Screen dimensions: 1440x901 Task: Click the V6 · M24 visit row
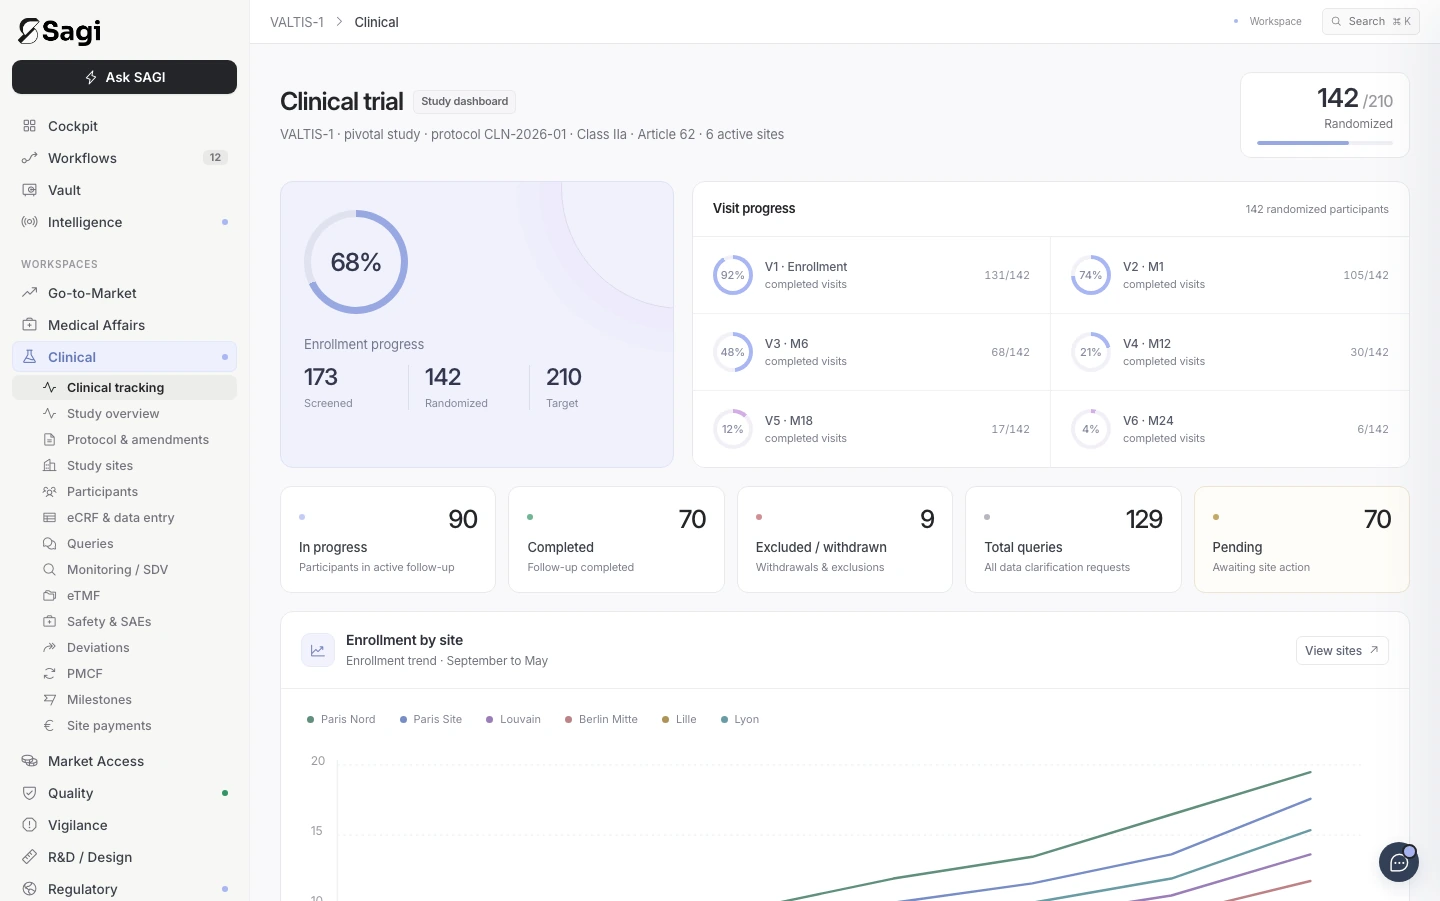click(x=1230, y=429)
